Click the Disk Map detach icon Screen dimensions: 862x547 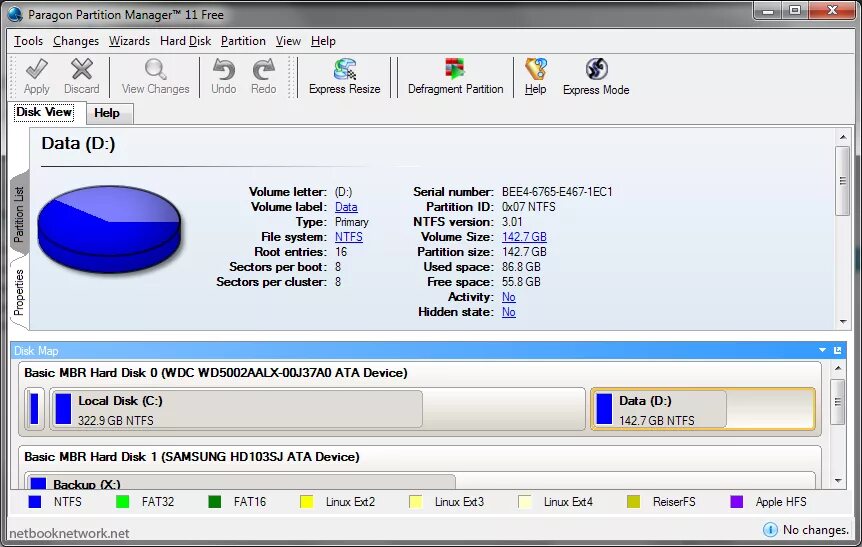click(x=838, y=350)
